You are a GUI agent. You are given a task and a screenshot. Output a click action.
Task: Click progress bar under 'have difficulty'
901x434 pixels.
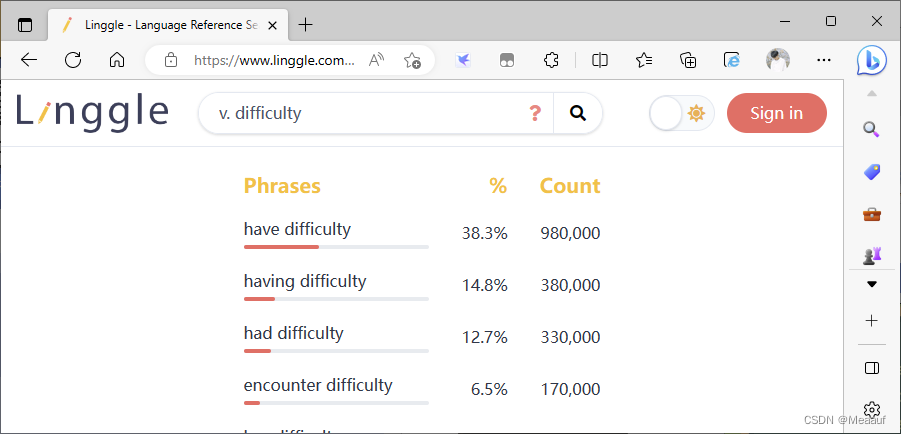pyautogui.click(x=336, y=247)
